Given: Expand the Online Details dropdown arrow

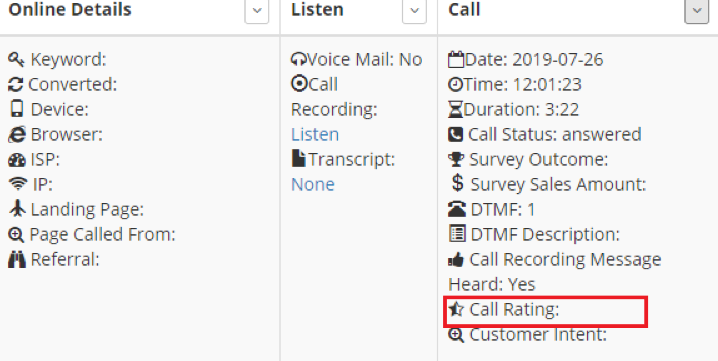Looking at the screenshot, I should tap(257, 10).
